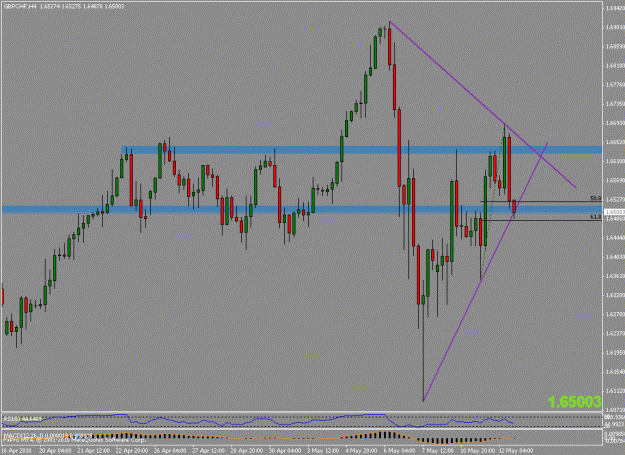Click the 28 Apr 20:00 time label
Screen dimensions: 625x455
point(247,451)
